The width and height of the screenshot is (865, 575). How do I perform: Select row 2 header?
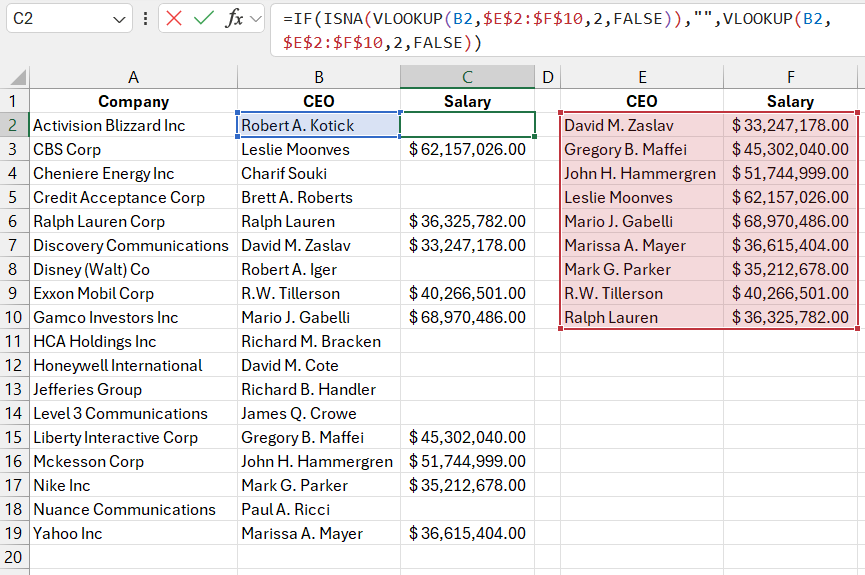pyautogui.click(x=14, y=125)
